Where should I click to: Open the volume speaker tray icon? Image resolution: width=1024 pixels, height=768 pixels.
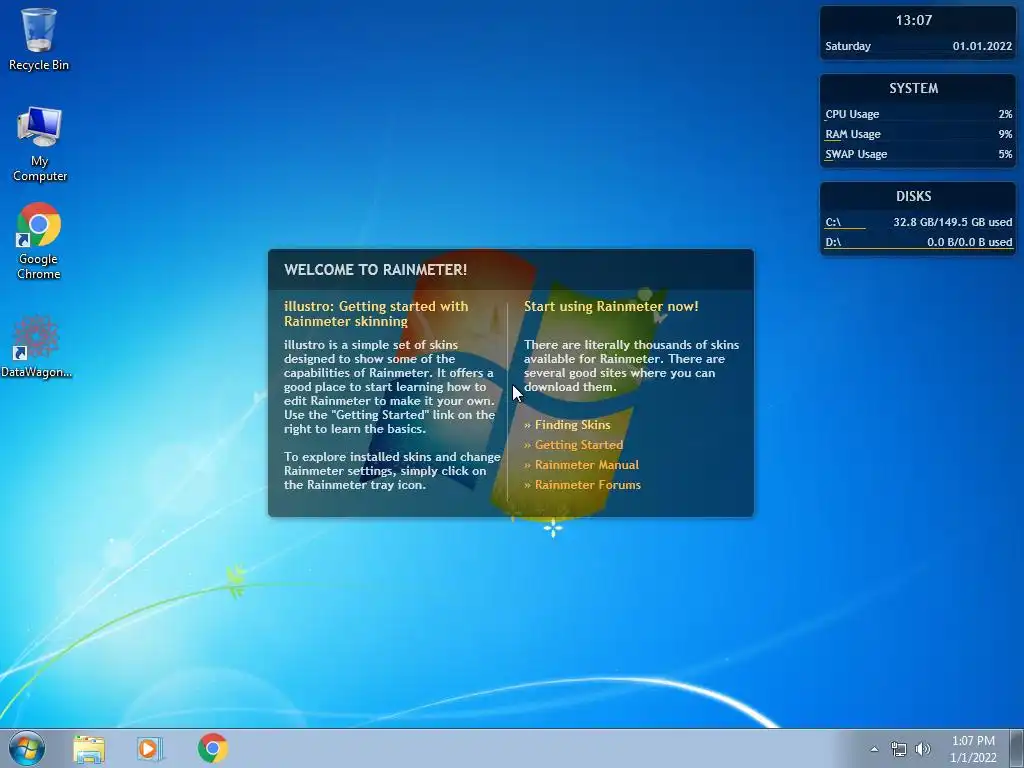pos(923,749)
